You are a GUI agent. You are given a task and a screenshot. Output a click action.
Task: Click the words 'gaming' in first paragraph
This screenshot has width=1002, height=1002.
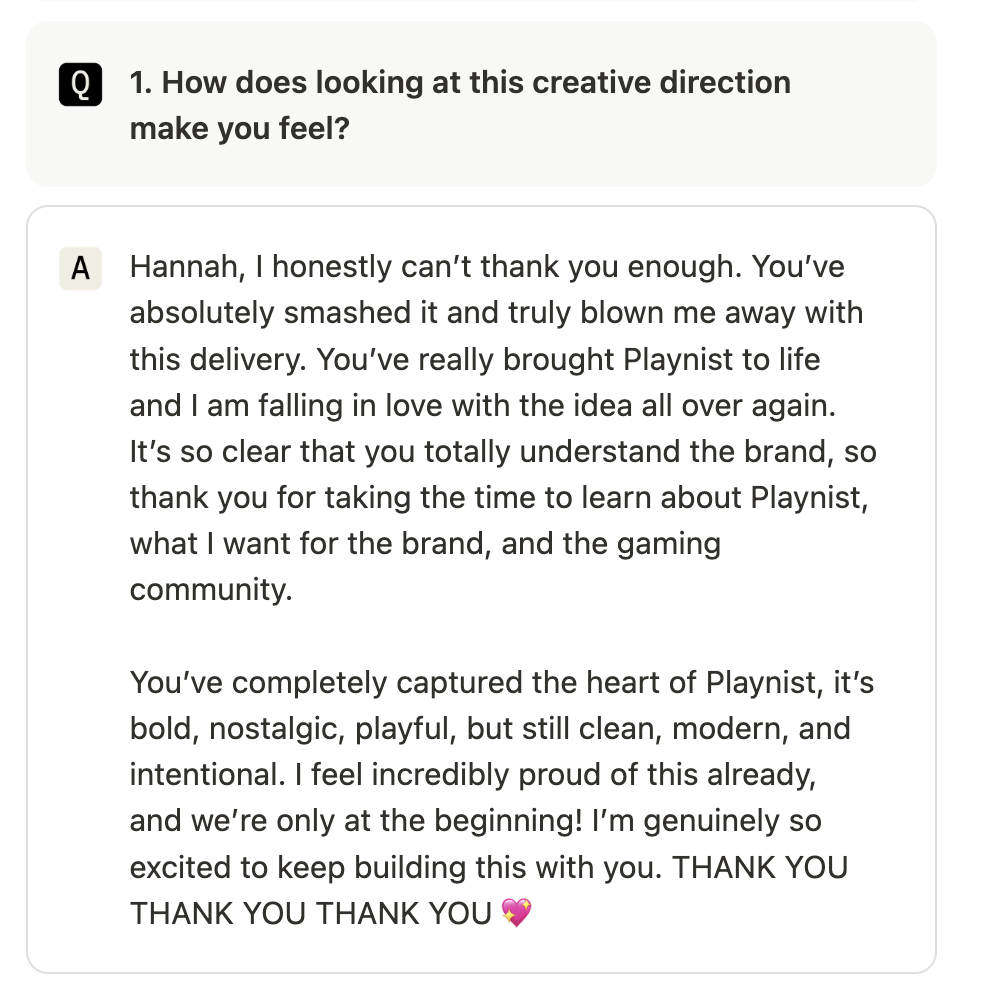(668, 545)
